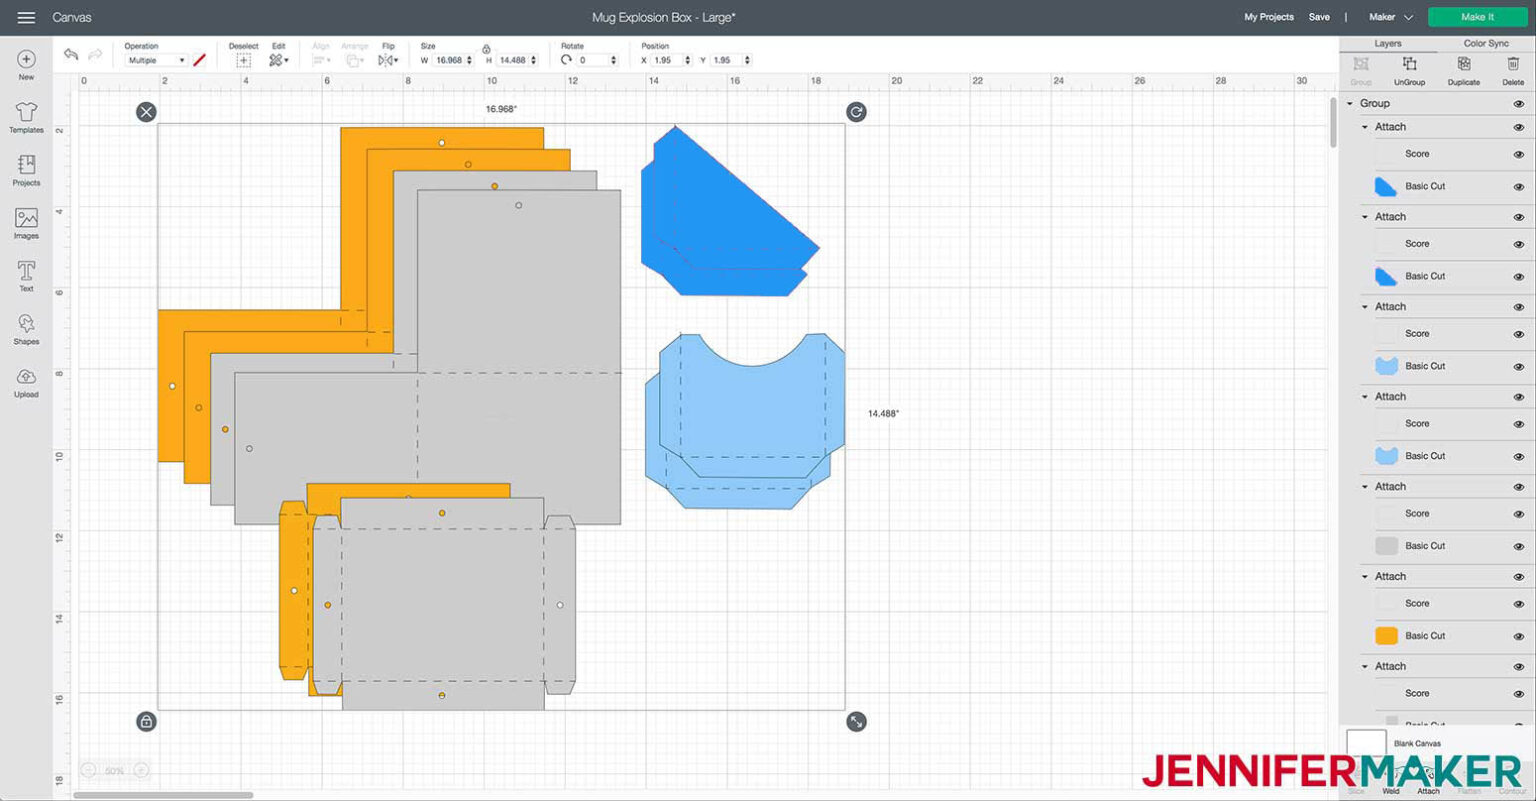
Task: Redo the last undone action
Action: click(x=96, y=54)
